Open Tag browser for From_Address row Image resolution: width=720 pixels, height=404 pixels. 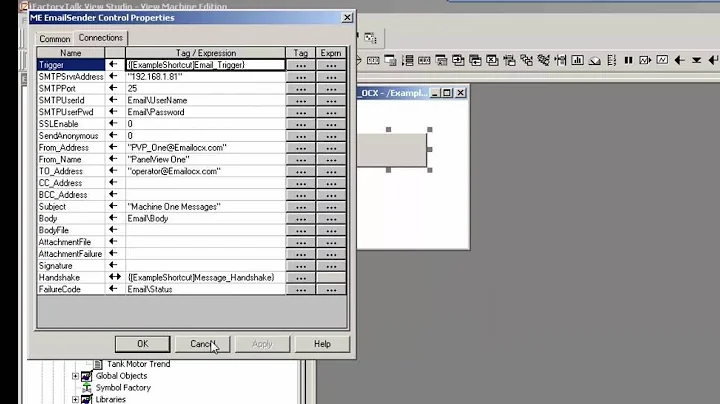301,148
